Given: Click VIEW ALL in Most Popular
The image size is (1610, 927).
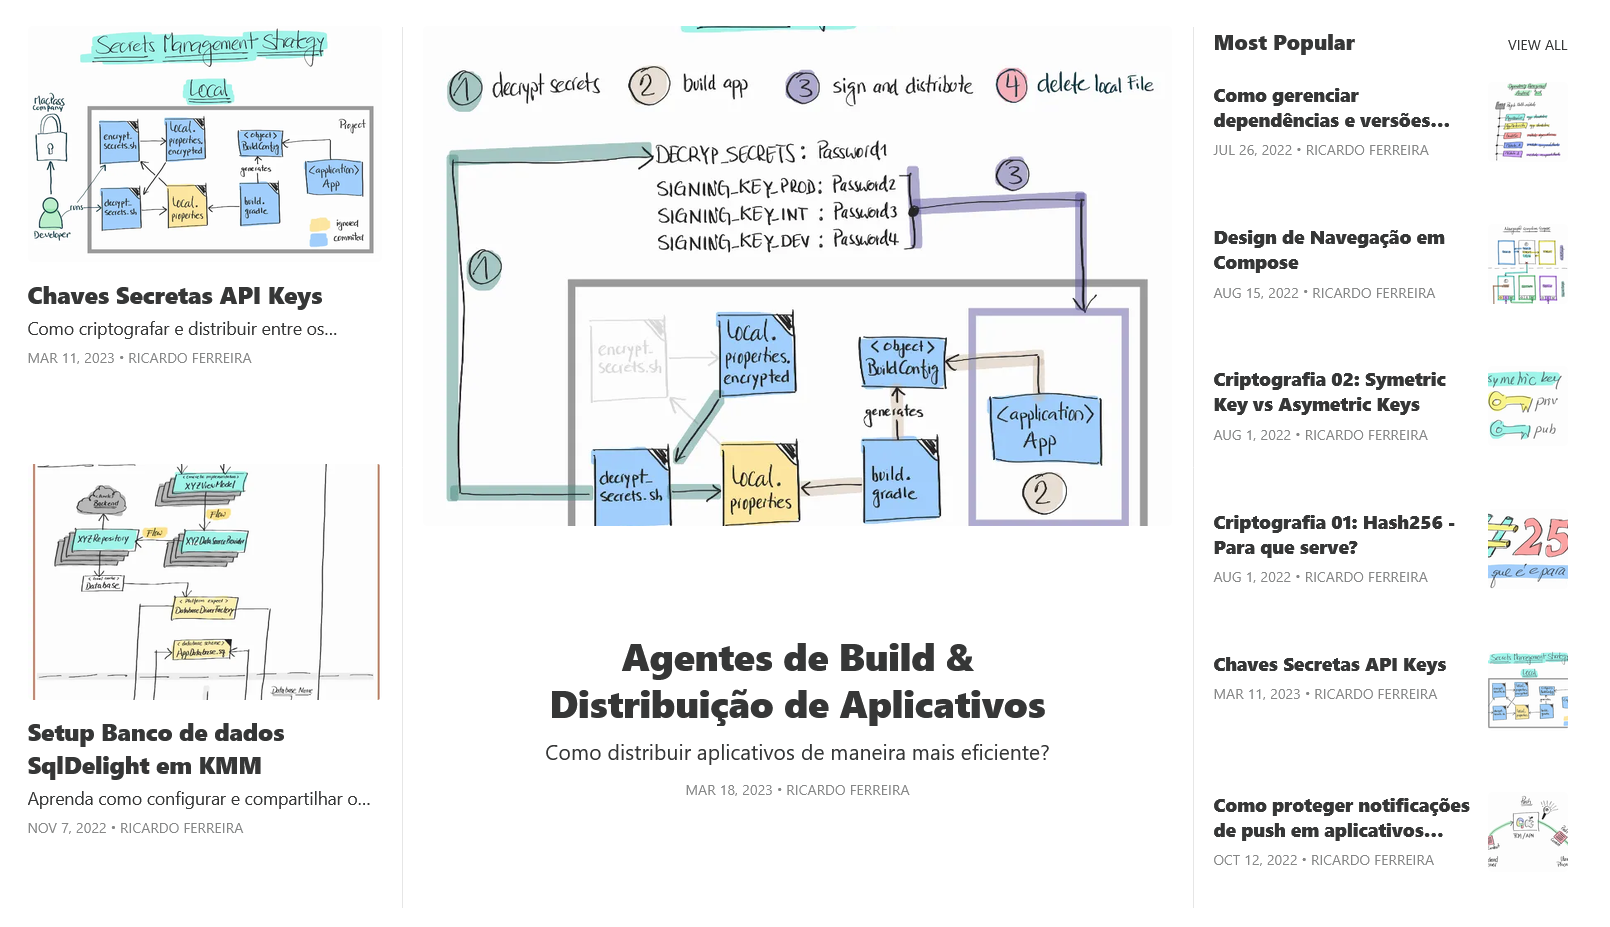Looking at the screenshot, I should 1537,45.
